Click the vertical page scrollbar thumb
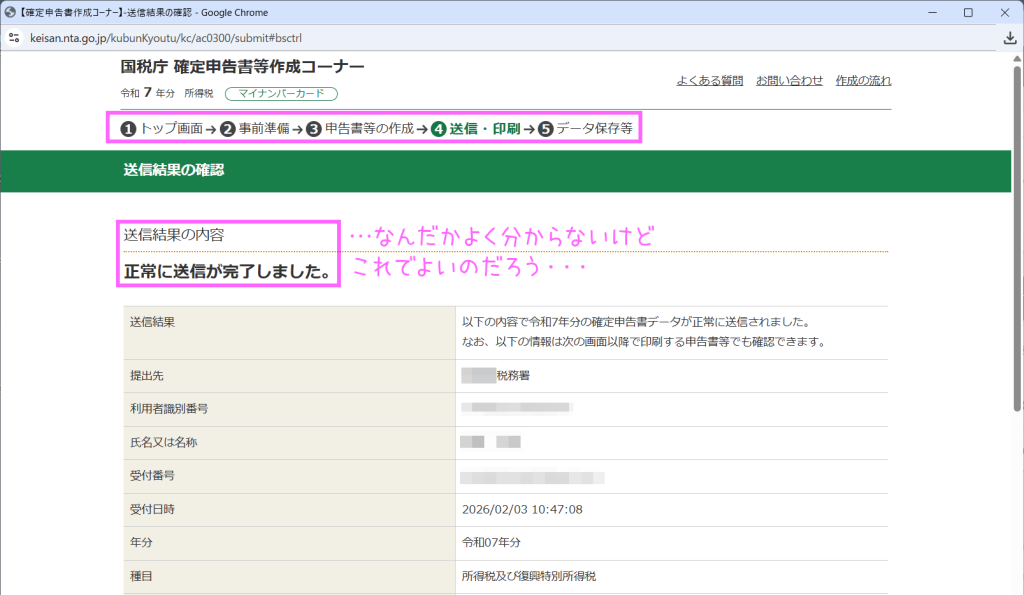Image resolution: width=1024 pixels, height=595 pixels. coord(1018,240)
